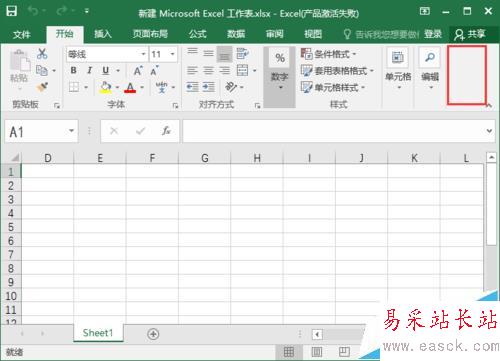Increase indent icon
500x361 pixels.
208,87
